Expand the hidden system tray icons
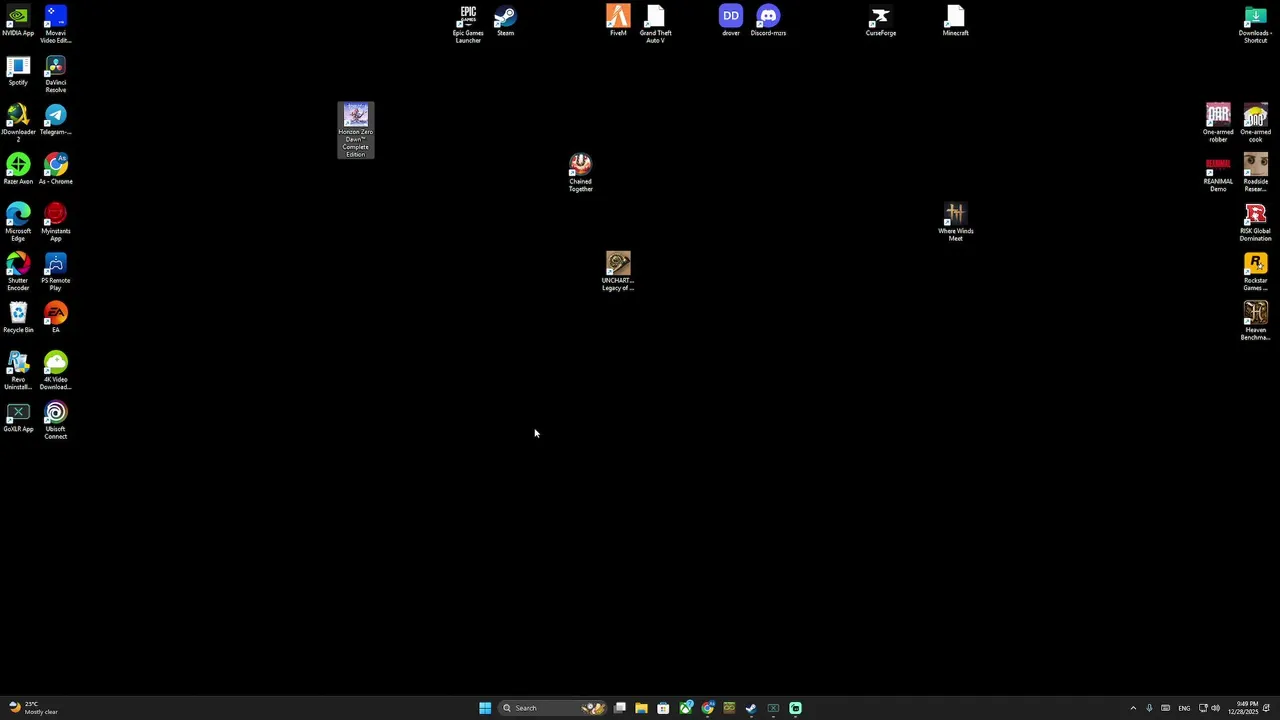Viewport: 1280px width, 720px height. [x=1133, y=708]
